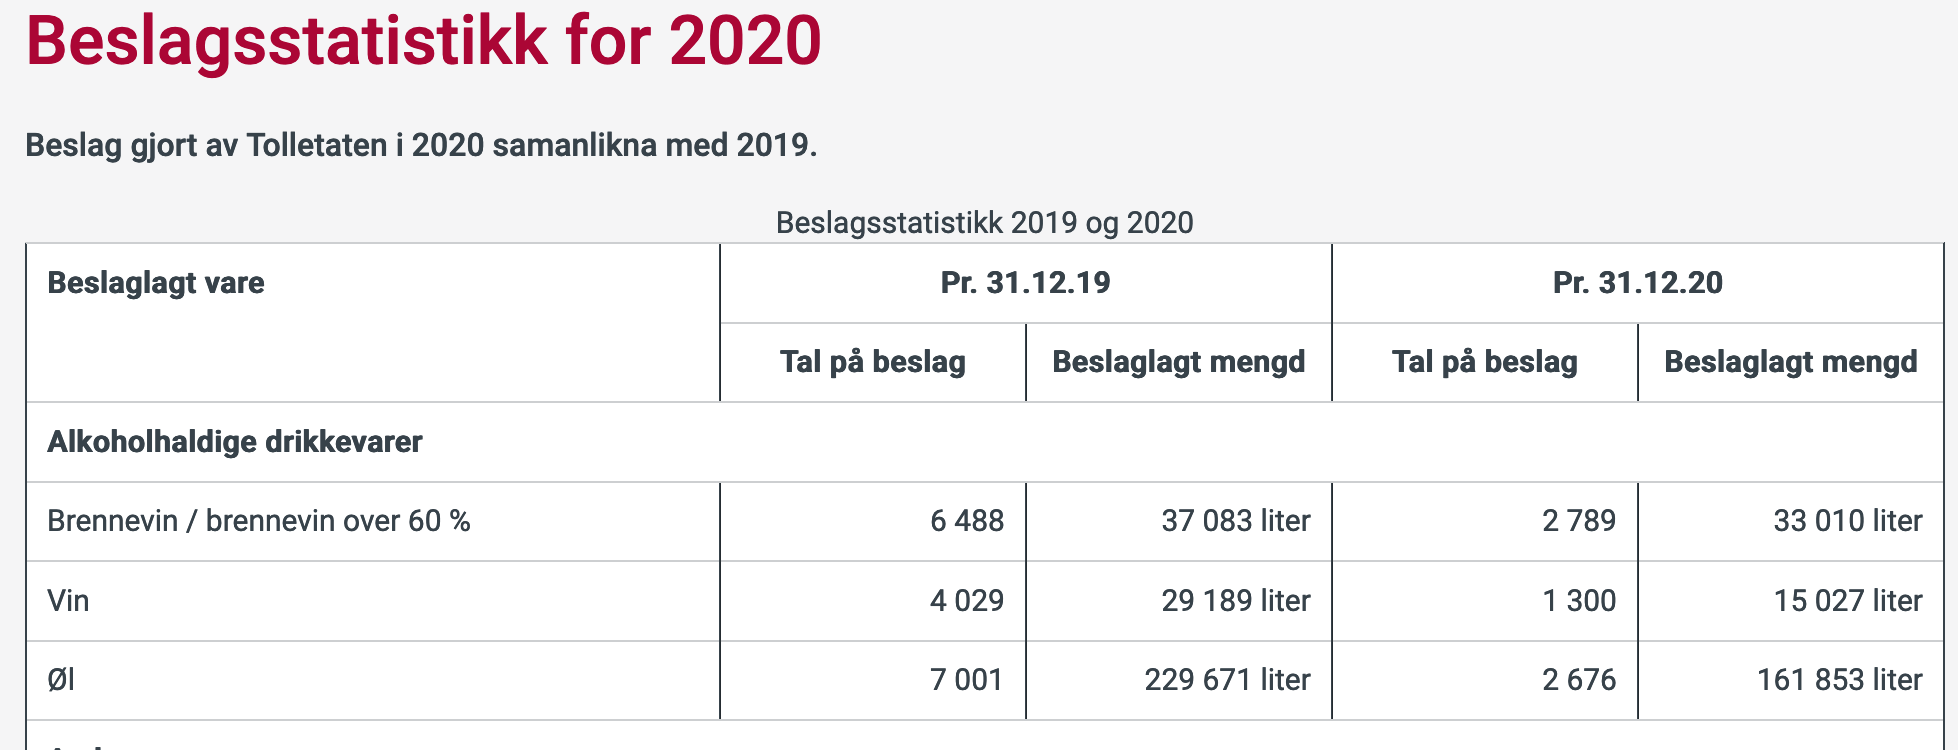Image resolution: width=1958 pixels, height=750 pixels.
Task: Click the 2 676 seizure count cell
Action: (1579, 680)
